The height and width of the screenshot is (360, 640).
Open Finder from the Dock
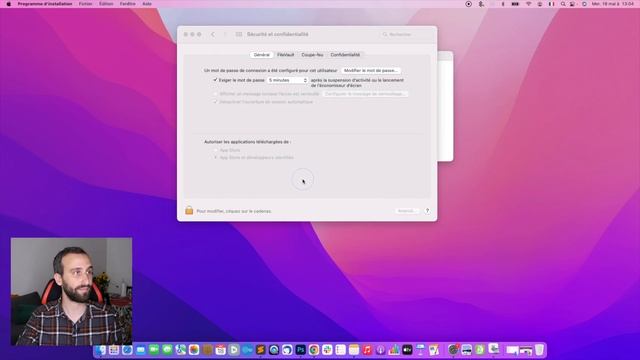100,350
